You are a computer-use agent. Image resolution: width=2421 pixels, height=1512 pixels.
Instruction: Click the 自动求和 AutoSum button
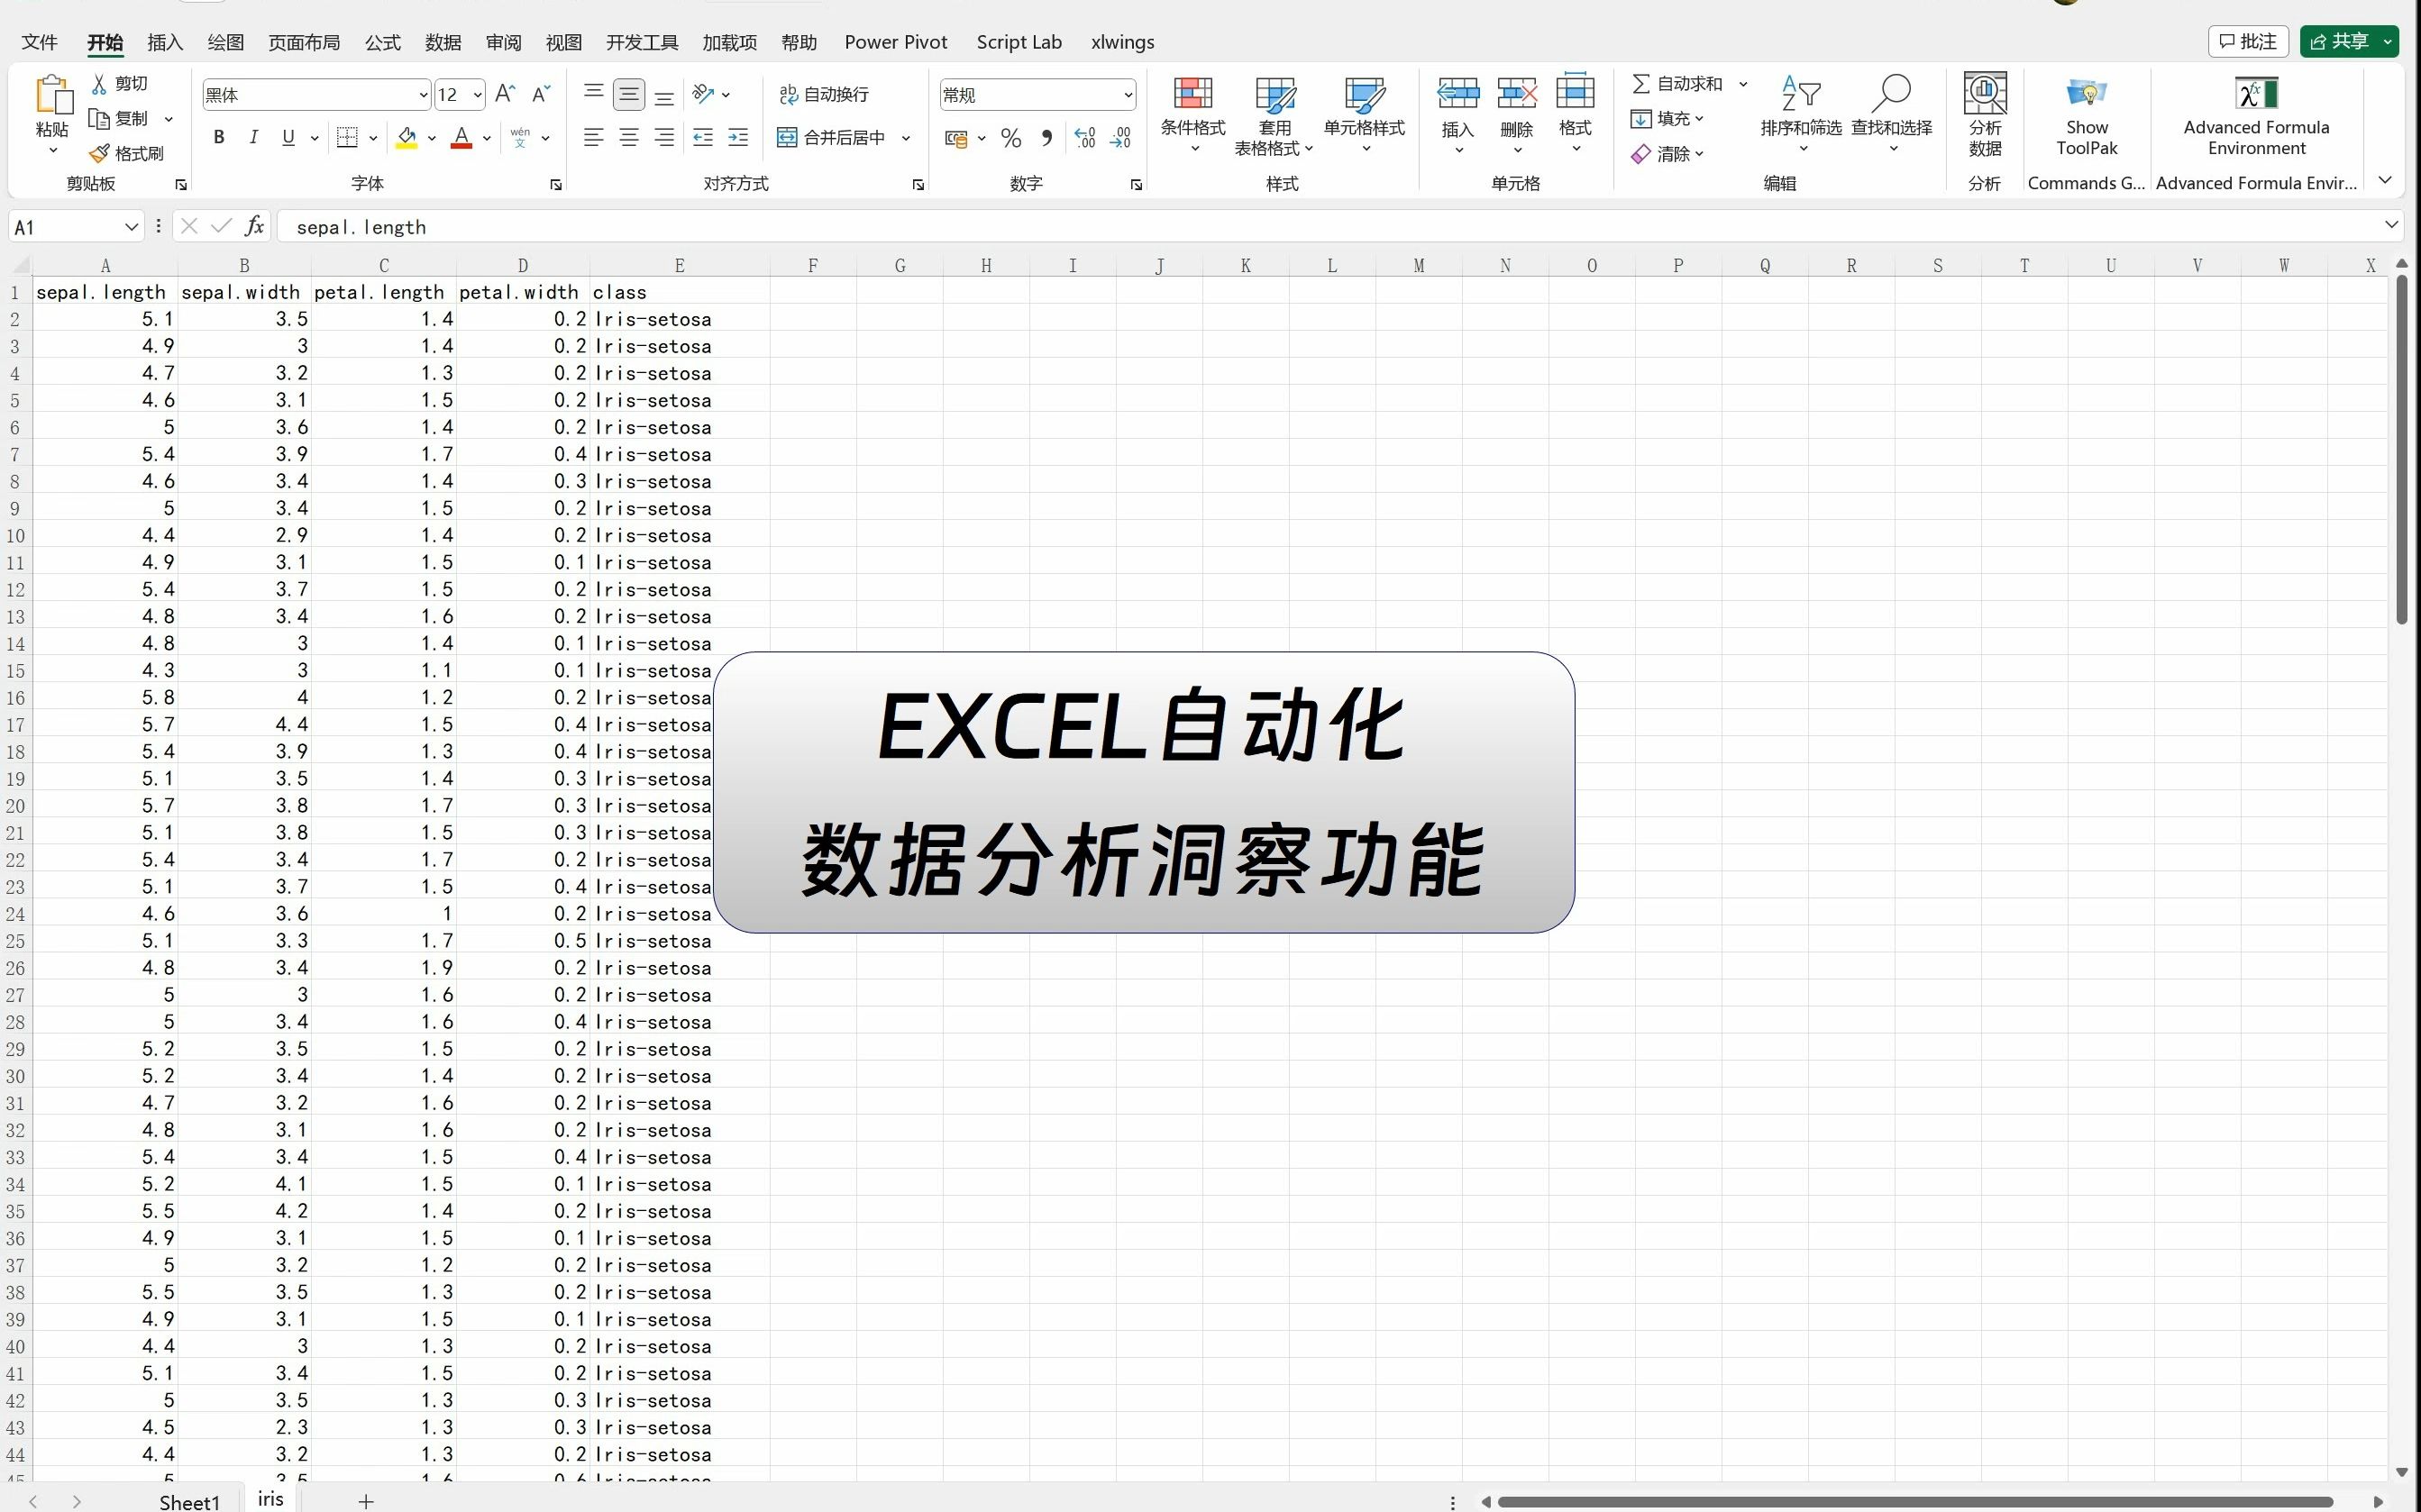pyautogui.click(x=1677, y=84)
